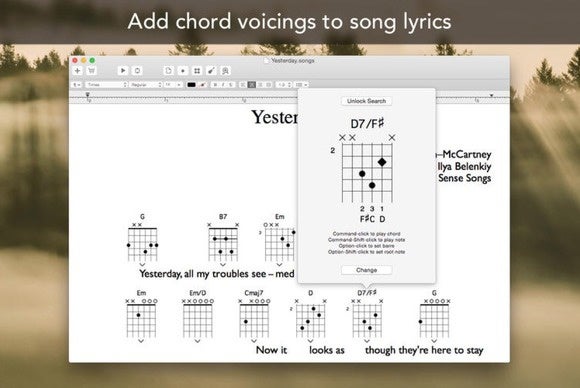Toggle the center text alignment button

252,85
